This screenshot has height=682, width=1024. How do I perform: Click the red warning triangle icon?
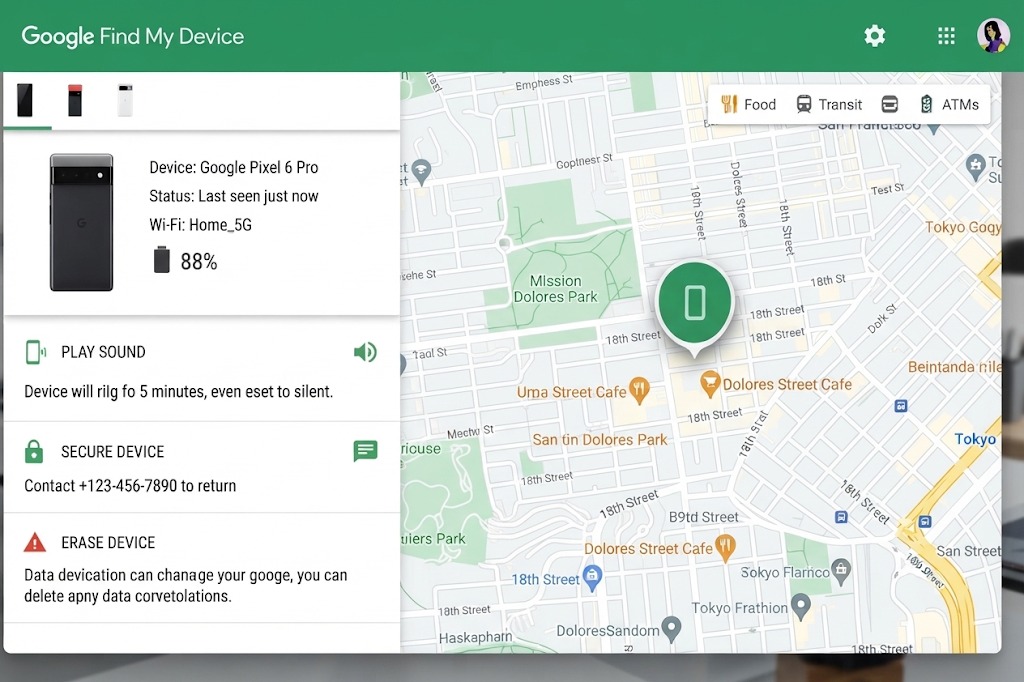tap(35, 542)
